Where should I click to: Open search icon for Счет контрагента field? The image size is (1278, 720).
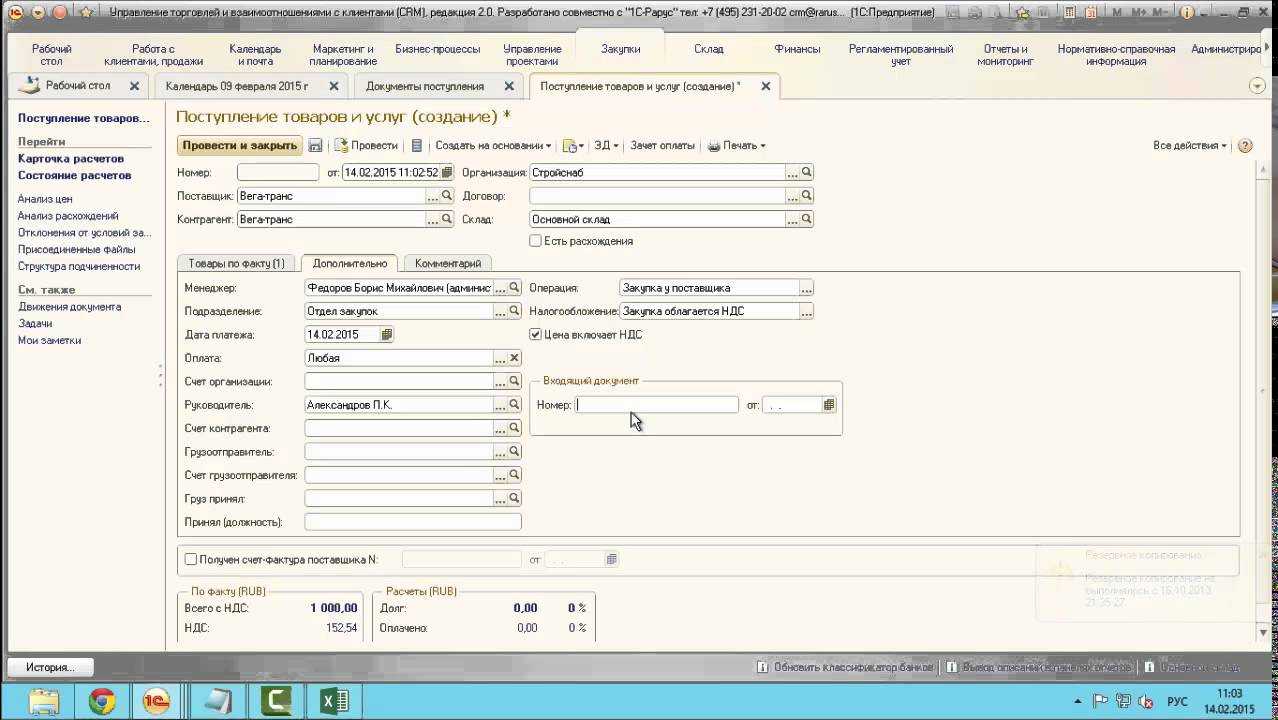(515, 428)
